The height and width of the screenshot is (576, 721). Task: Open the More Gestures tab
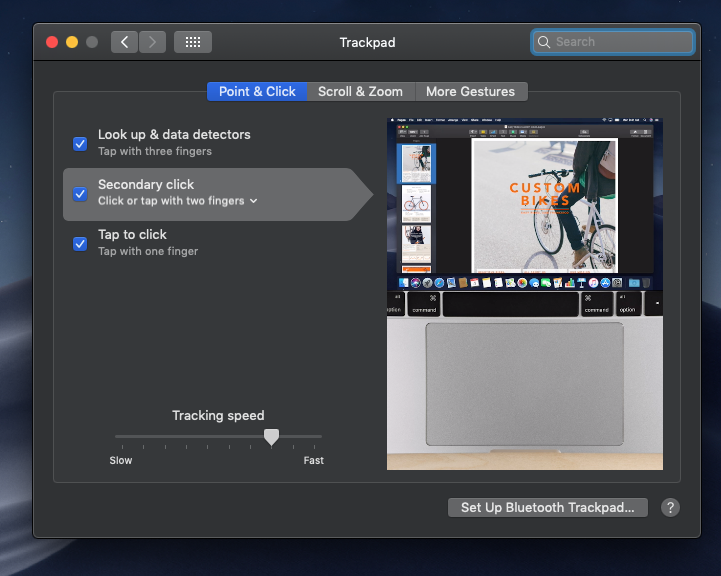tap(470, 91)
